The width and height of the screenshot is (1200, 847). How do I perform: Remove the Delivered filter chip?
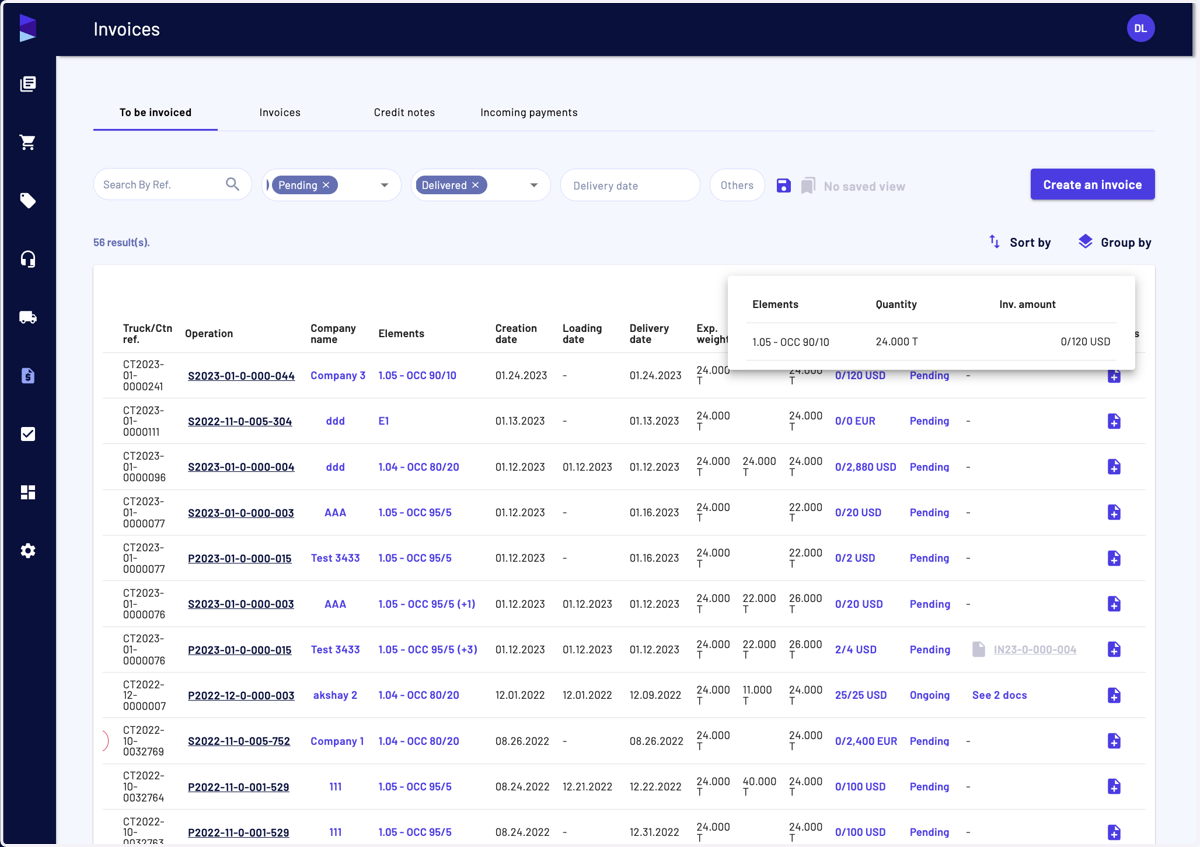pyautogui.click(x=476, y=185)
